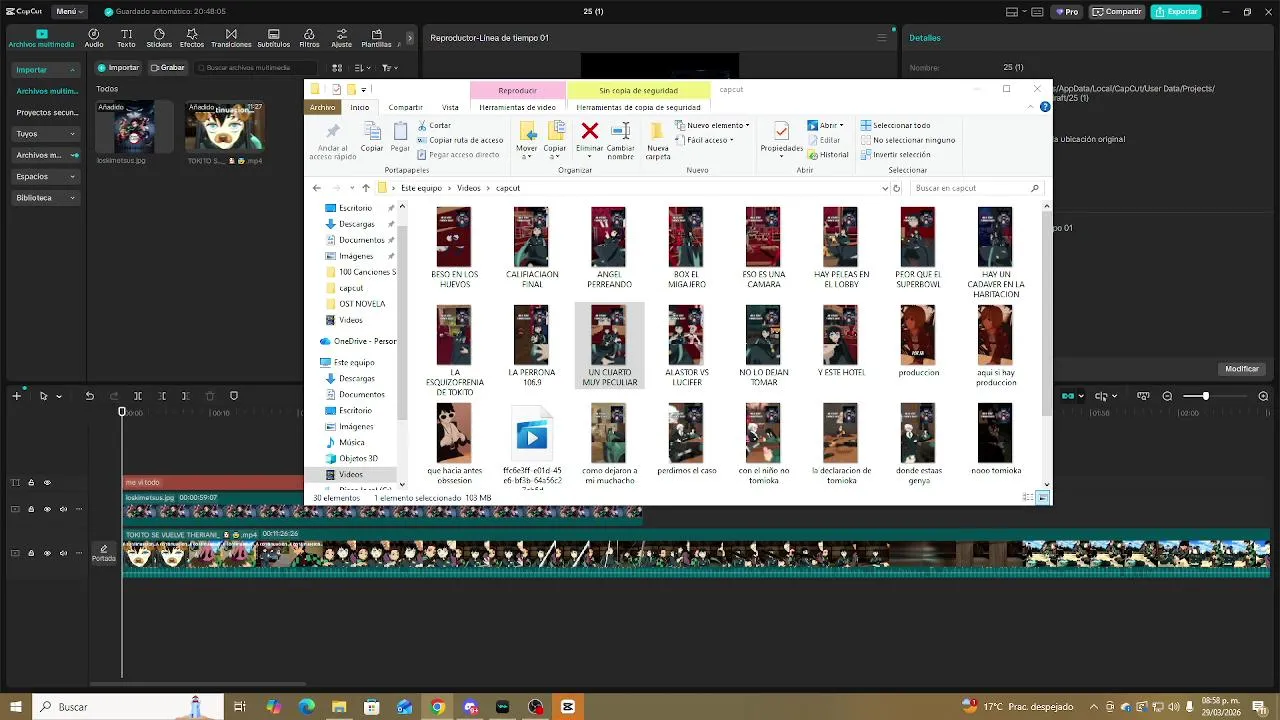
Task: Select Archivos multimedia tab in CapCut
Action: coord(41,38)
